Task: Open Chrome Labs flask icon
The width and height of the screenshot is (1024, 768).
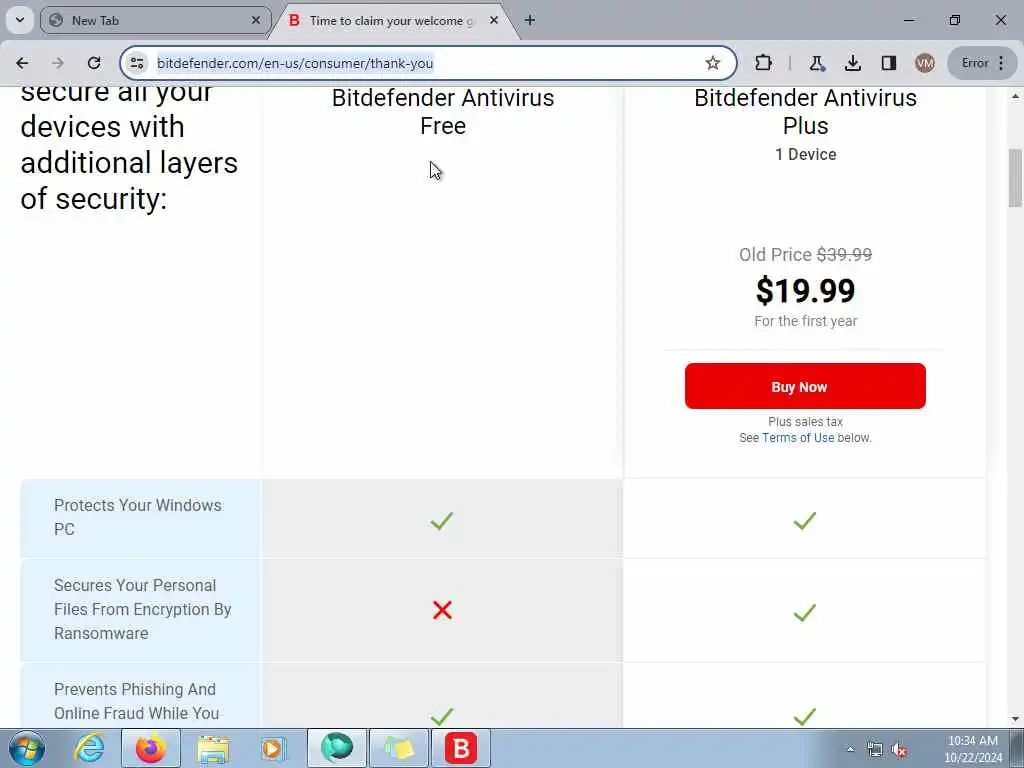Action: tap(816, 63)
